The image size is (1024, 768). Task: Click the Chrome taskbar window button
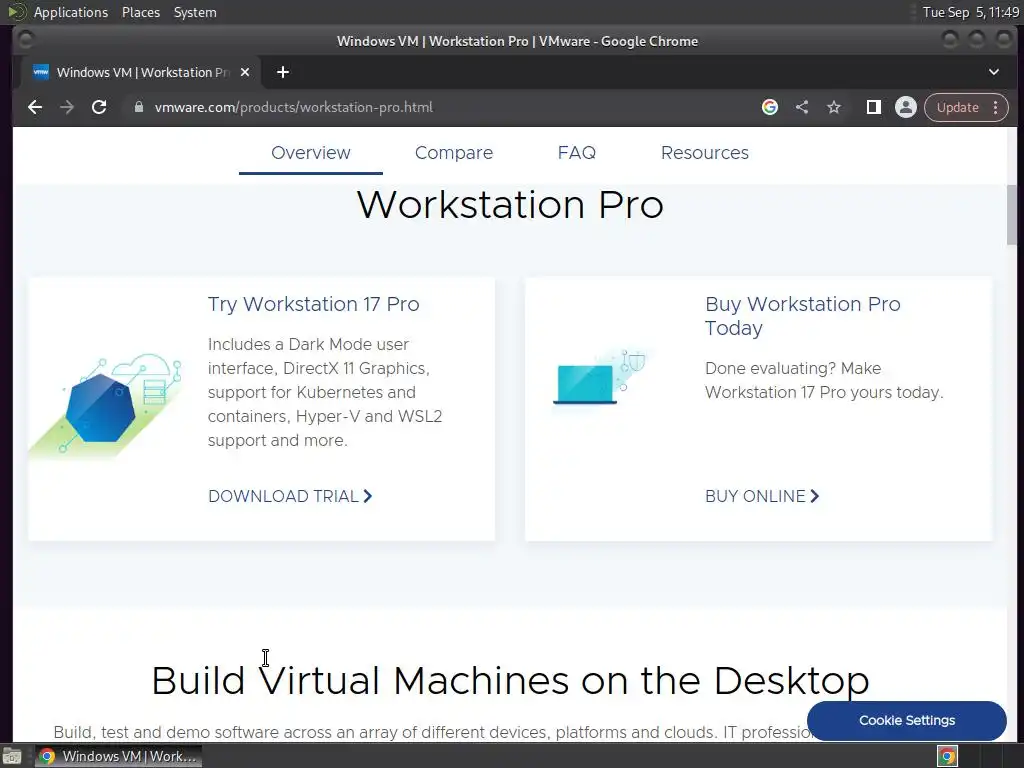coord(118,756)
